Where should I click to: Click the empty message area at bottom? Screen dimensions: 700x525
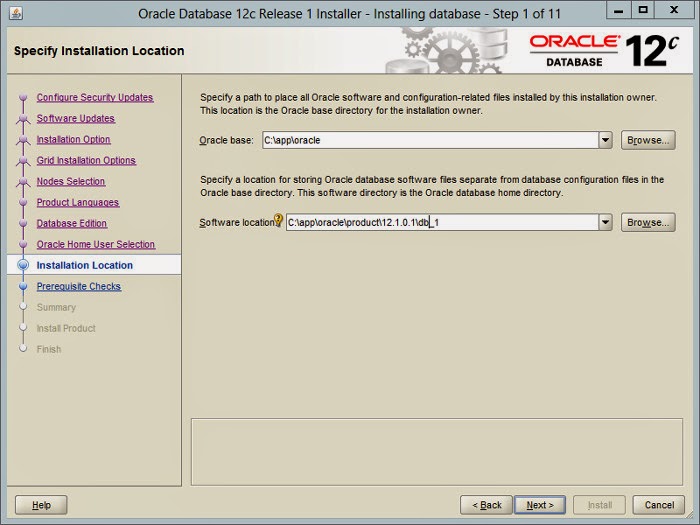click(x=437, y=452)
